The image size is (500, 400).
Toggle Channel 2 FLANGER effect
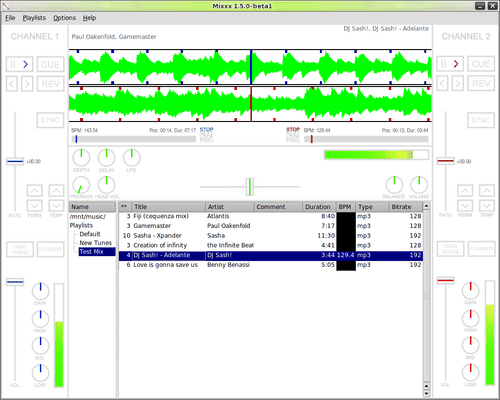click(481, 249)
